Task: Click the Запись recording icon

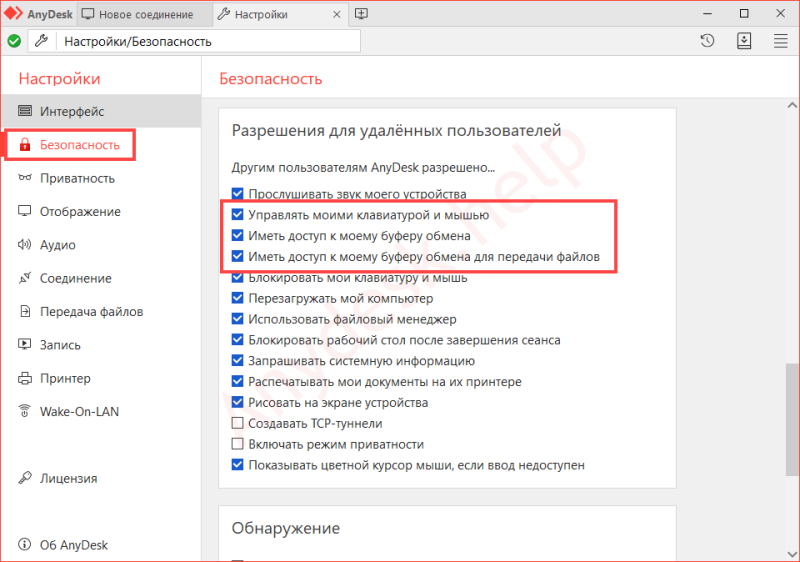Action: [x=24, y=344]
